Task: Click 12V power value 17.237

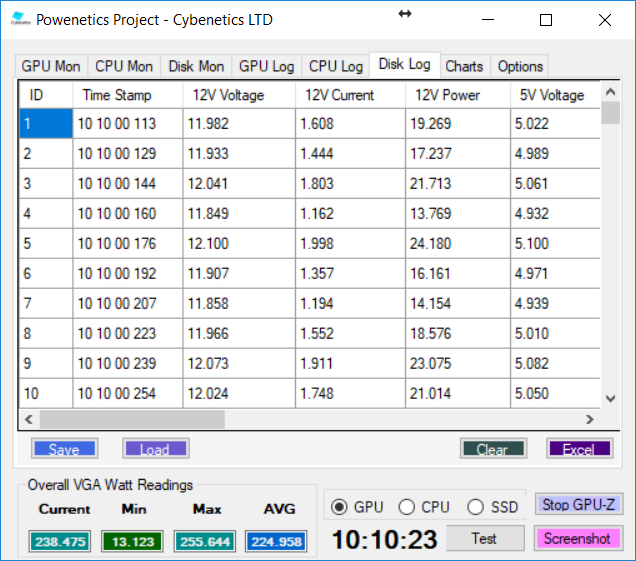Action: 458,153
